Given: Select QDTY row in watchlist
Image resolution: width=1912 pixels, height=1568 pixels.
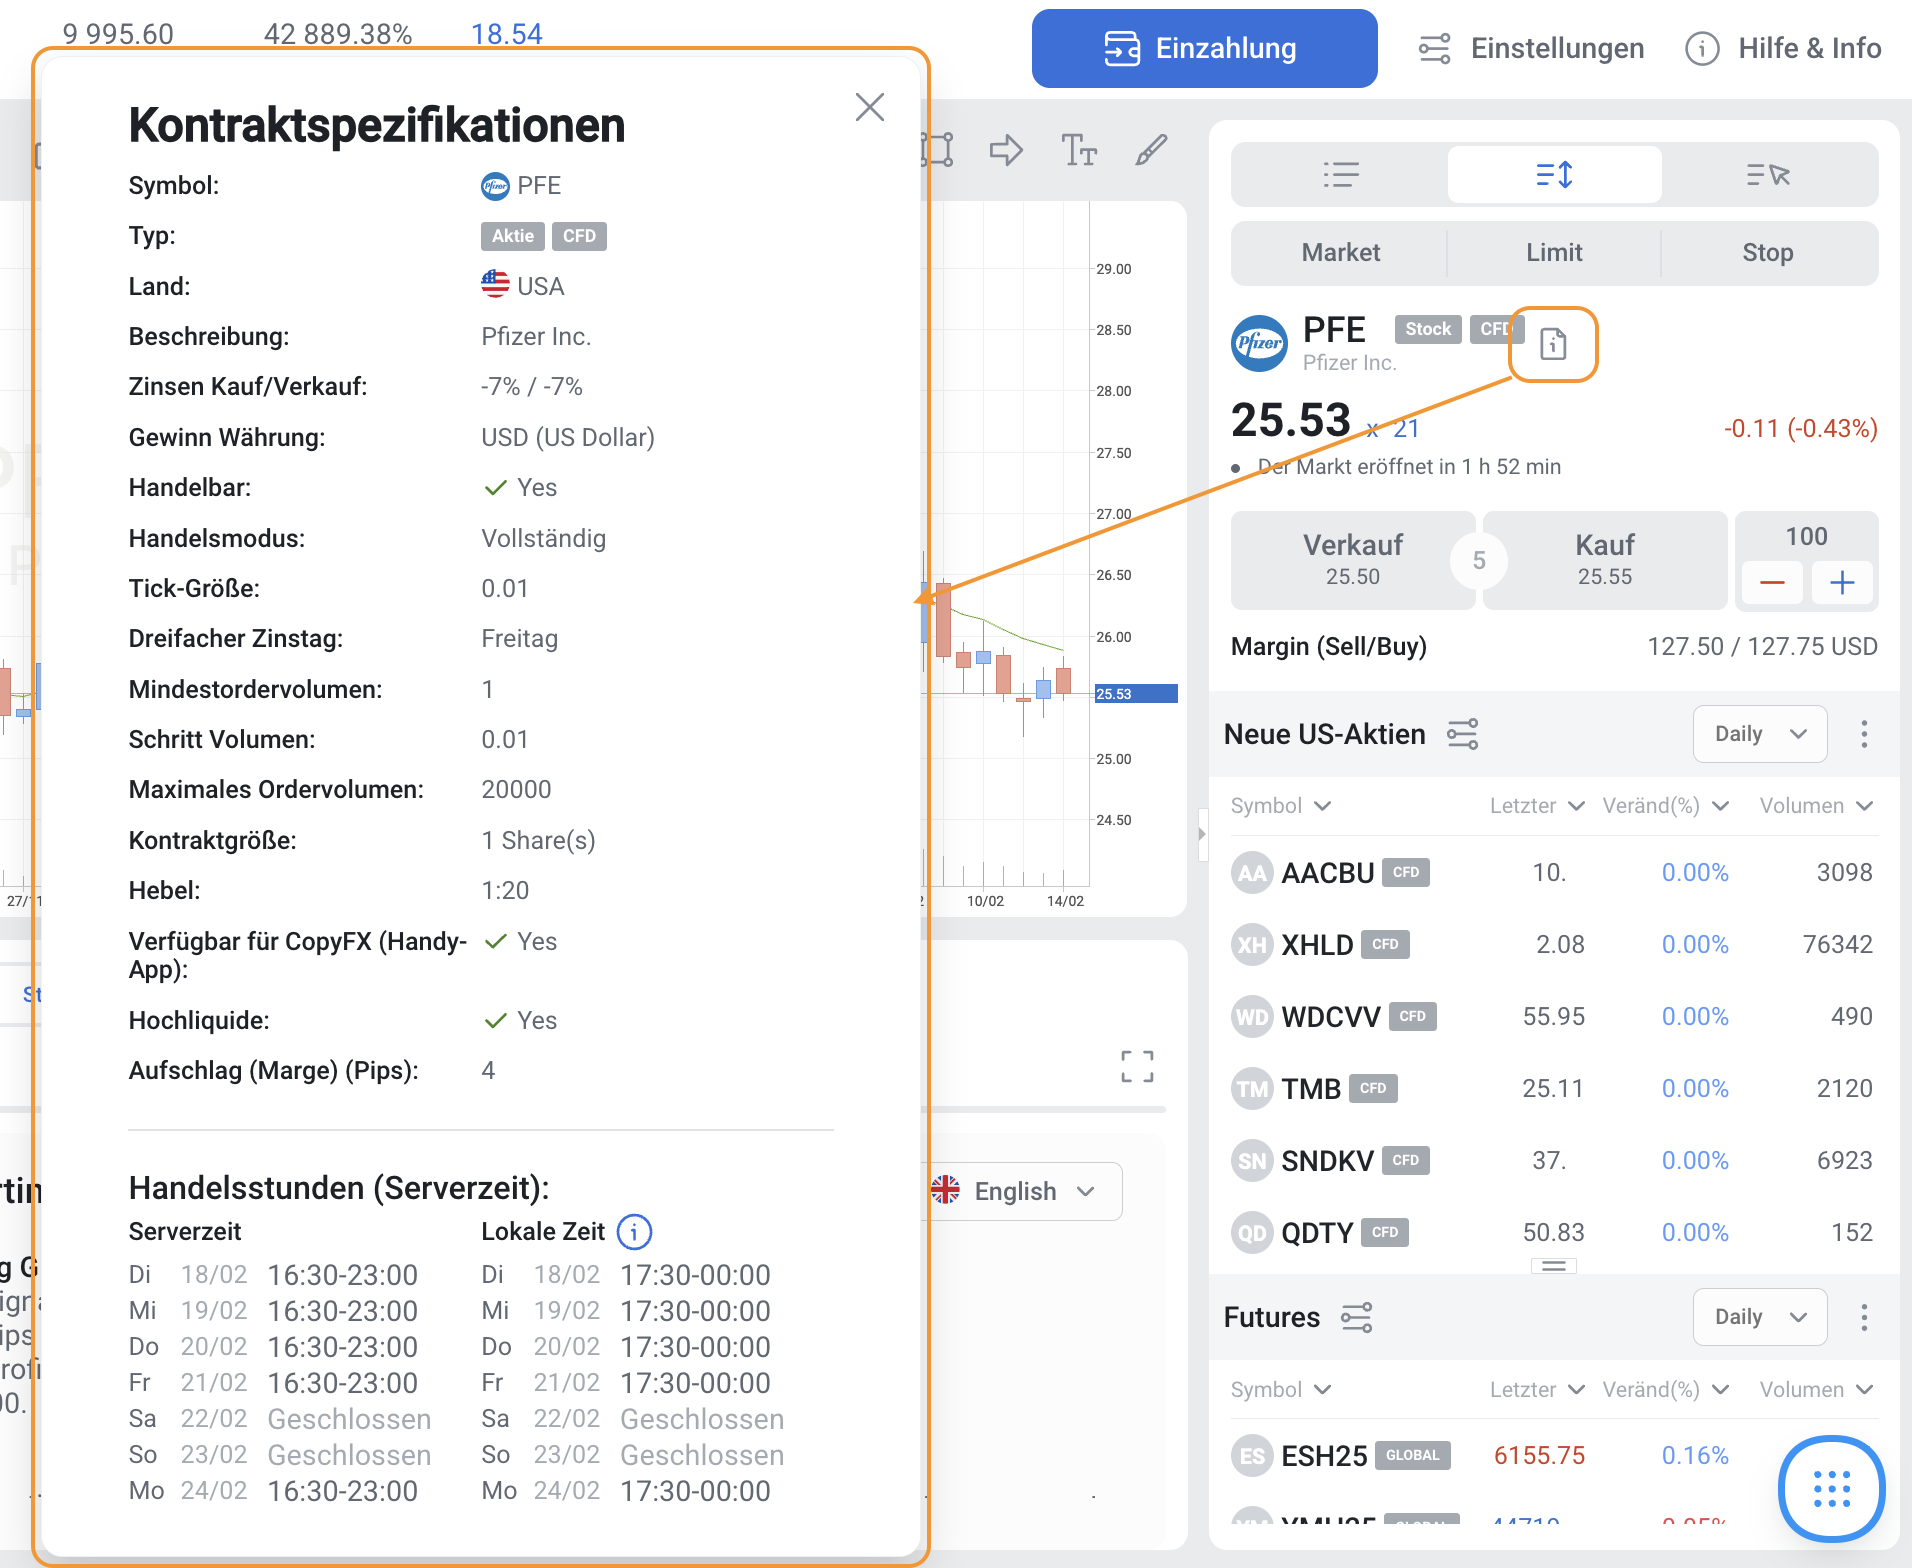Looking at the screenshot, I should tap(1554, 1233).
